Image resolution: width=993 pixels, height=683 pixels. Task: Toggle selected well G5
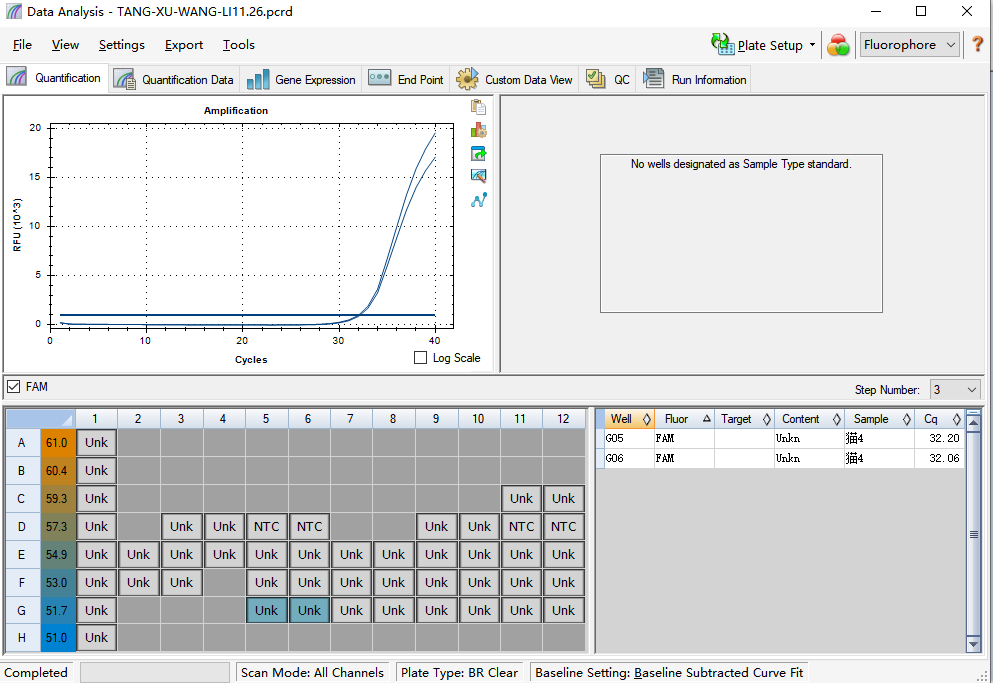(266, 610)
